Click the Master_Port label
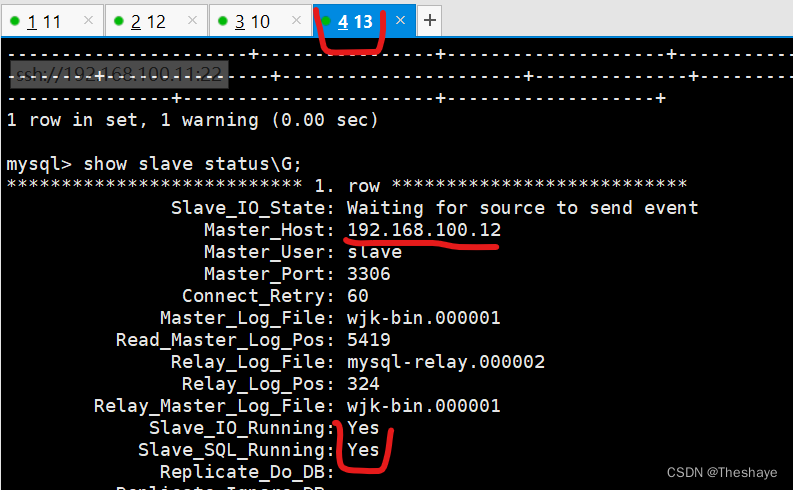The height and width of the screenshot is (490, 793). coord(269,274)
